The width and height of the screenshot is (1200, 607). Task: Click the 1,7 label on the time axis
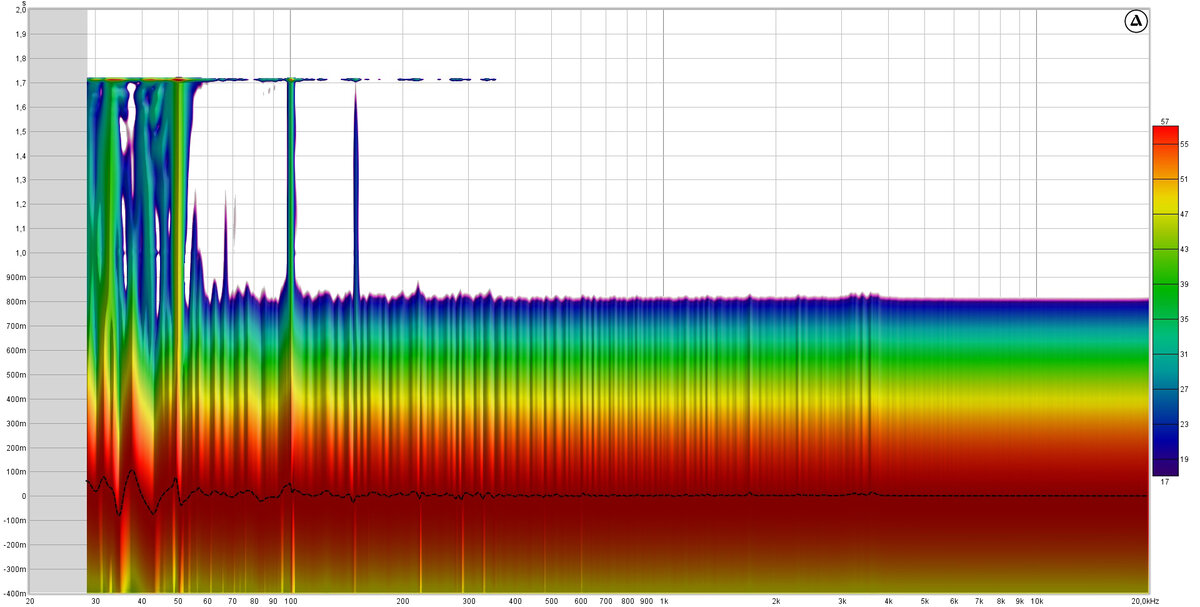click(x=20, y=83)
